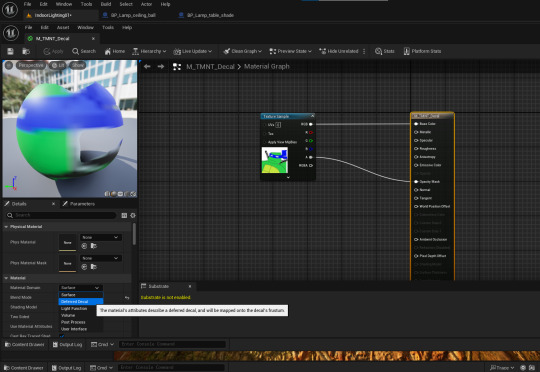Apply material changes with the Apply button
The image size is (540, 372).
[x=53, y=51]
